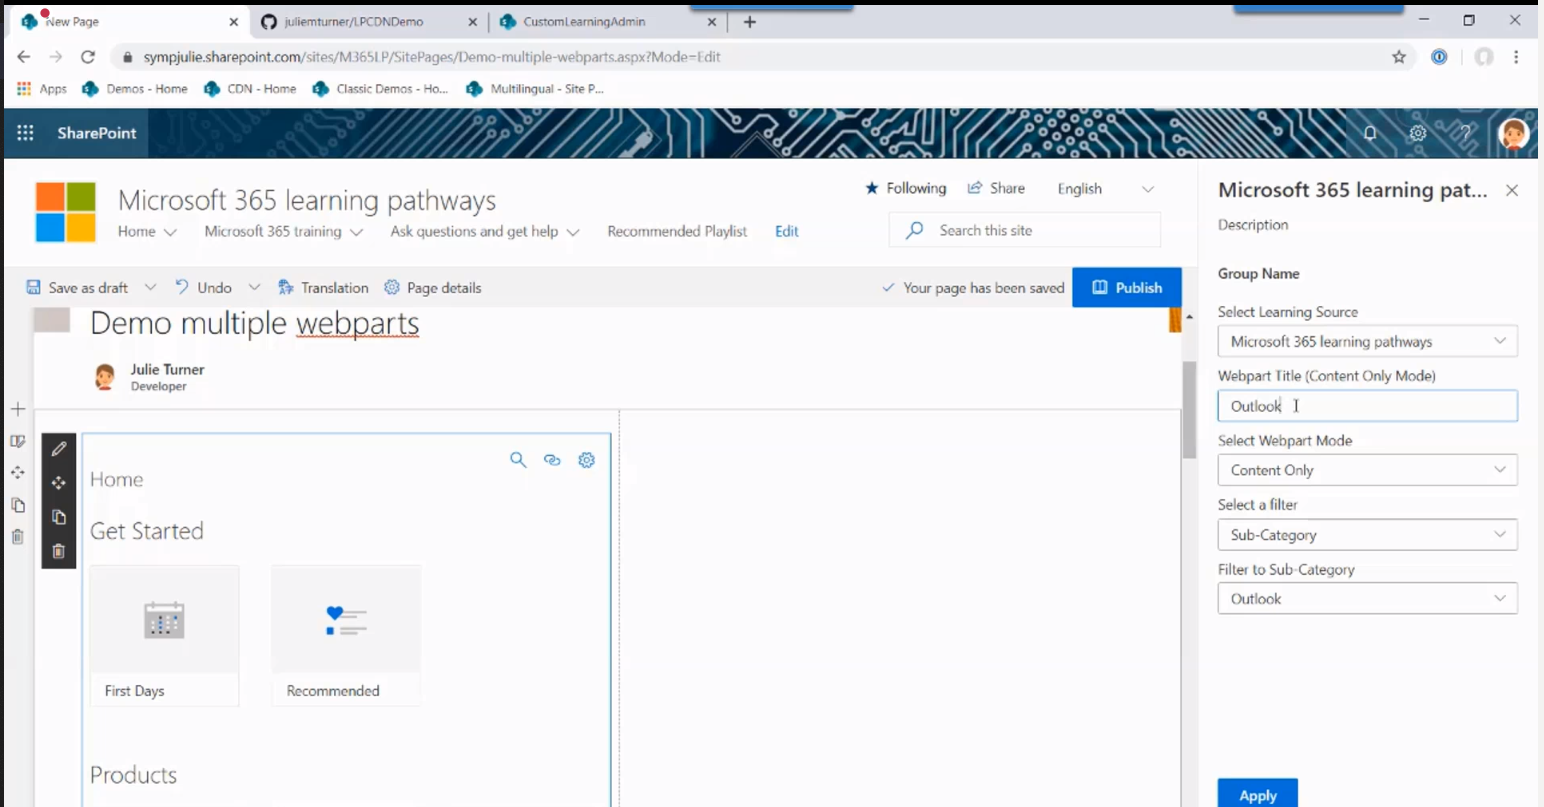Bookmark the page with the star icon
Image resolution: width=1544 pixels, height=807 pixels.
1399,57
